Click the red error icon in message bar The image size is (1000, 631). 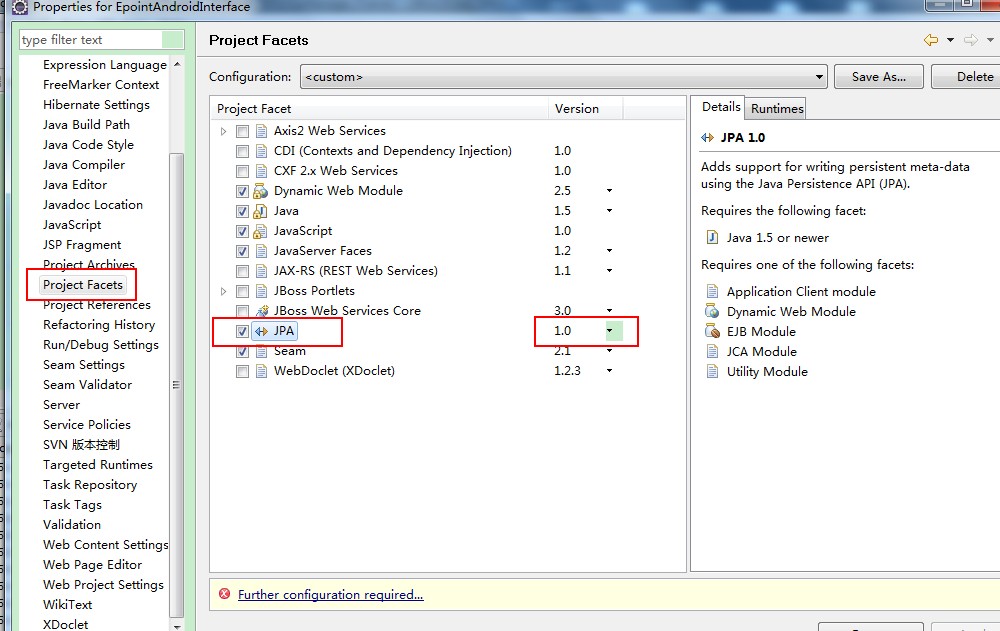224,594
